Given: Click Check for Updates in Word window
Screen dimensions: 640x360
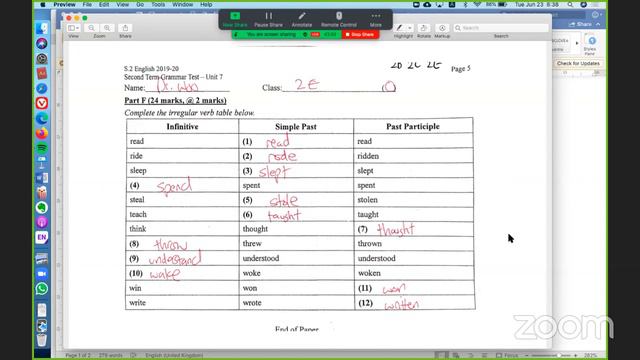Looking at the screenshot, I should click(578, 63).
